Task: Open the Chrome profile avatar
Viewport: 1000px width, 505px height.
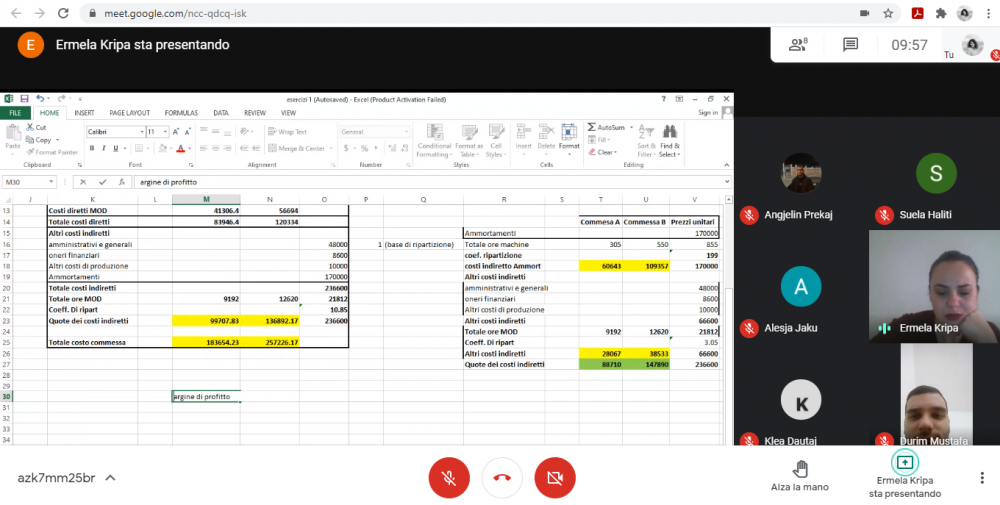Action: pyautogui.click(x=964, y=13)
